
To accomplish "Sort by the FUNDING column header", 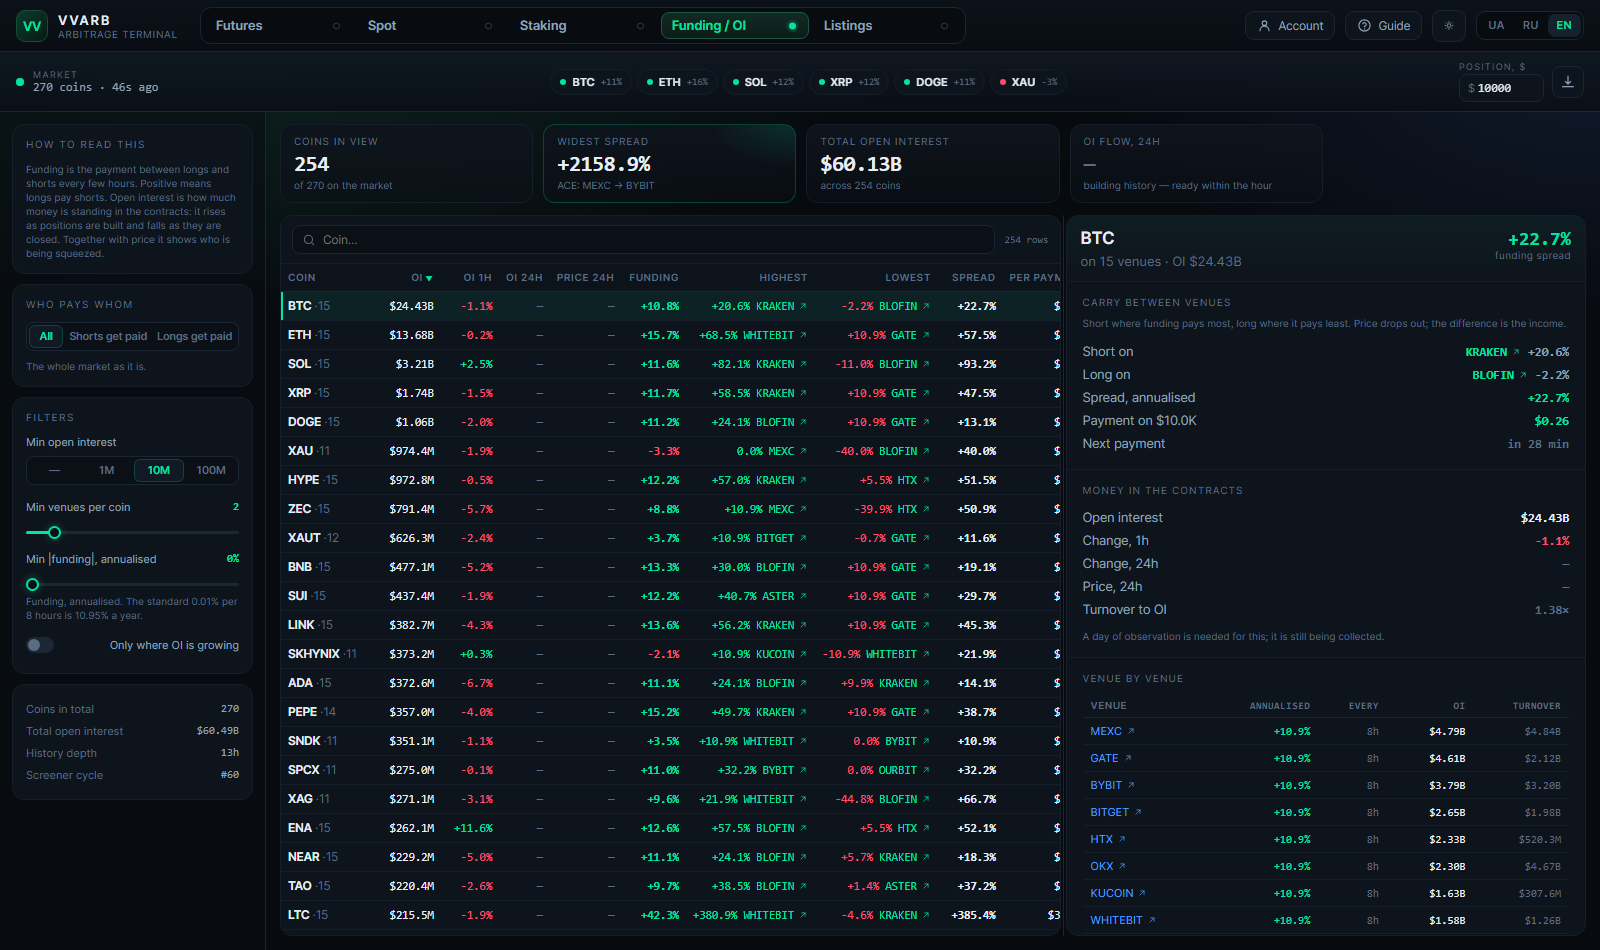I will [654, 278].
